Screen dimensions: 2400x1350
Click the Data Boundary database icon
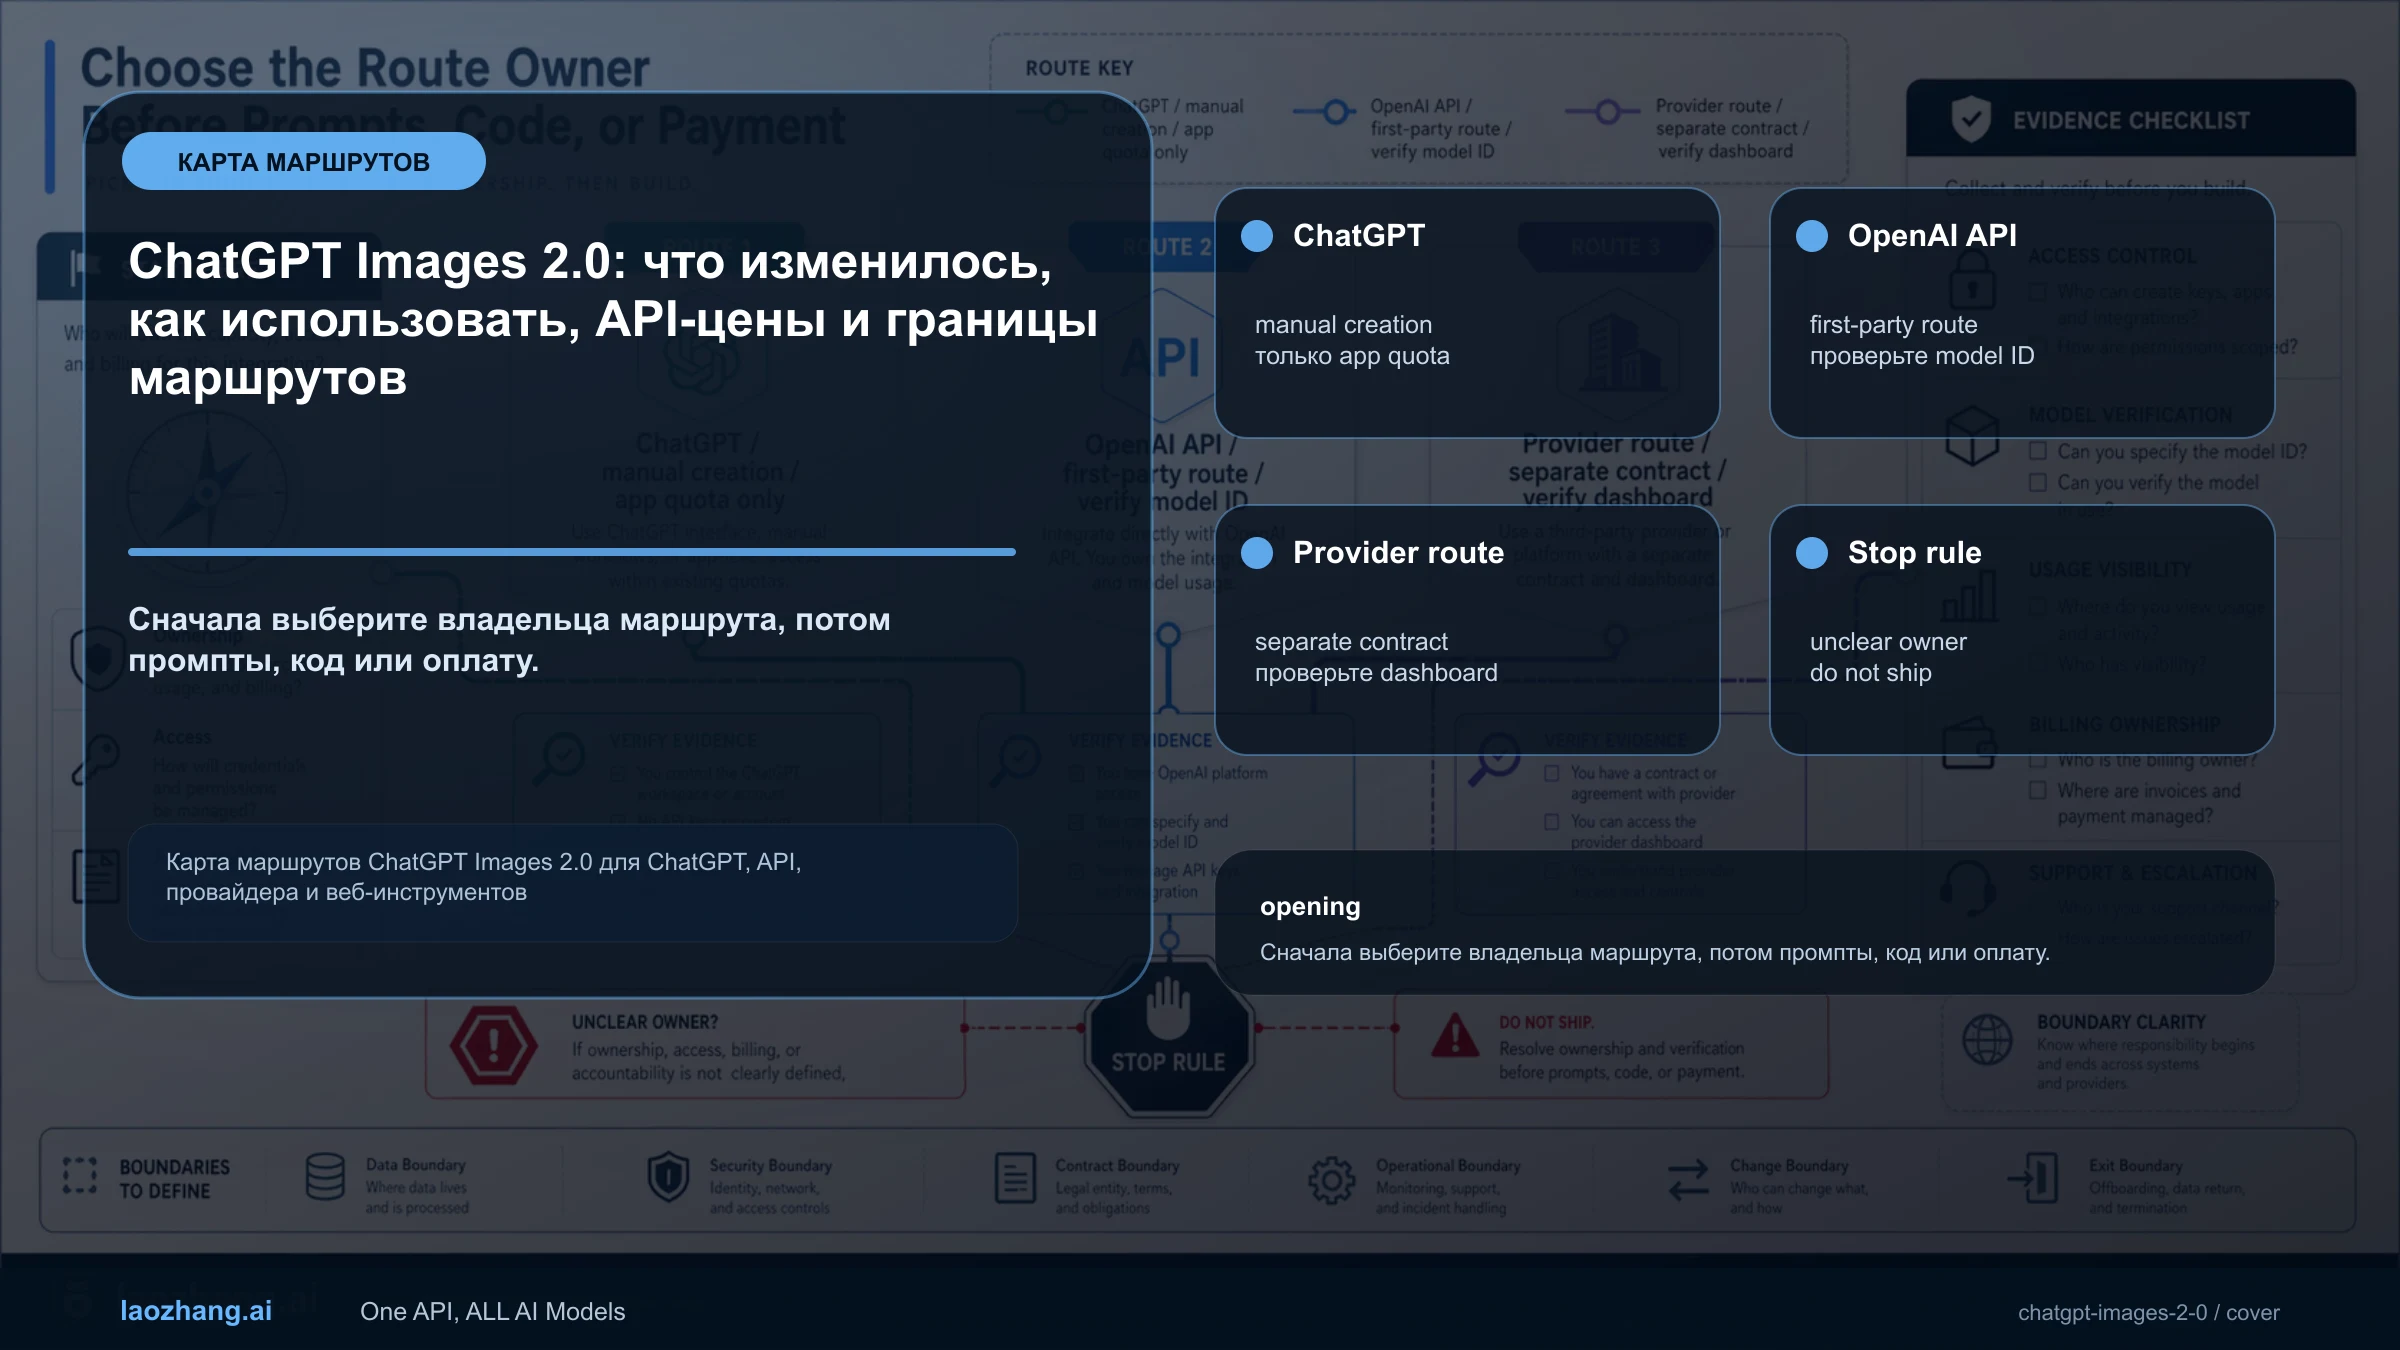tap(325, 1177)
